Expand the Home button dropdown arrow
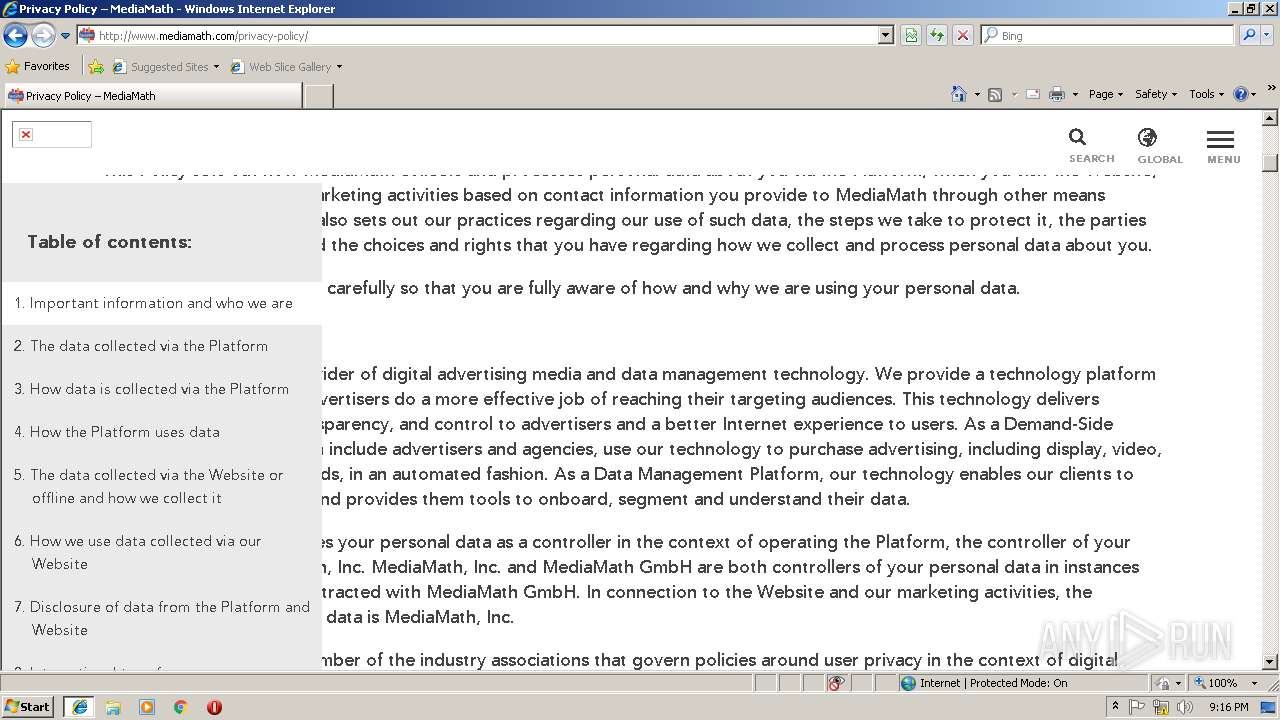Image resolution: width=1280 pixels, height=720 pixels. [975, 94]
